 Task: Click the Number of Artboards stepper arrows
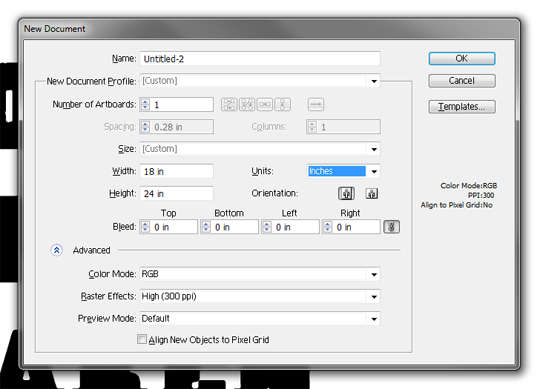(145, 105)
